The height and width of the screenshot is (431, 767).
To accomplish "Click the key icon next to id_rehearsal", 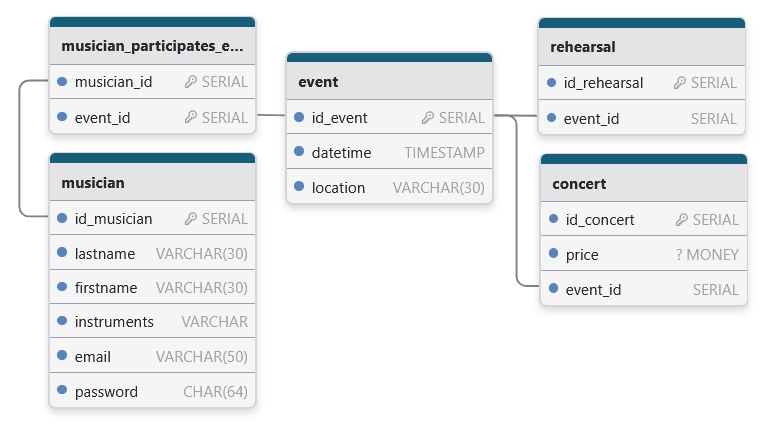I will 680,83.
